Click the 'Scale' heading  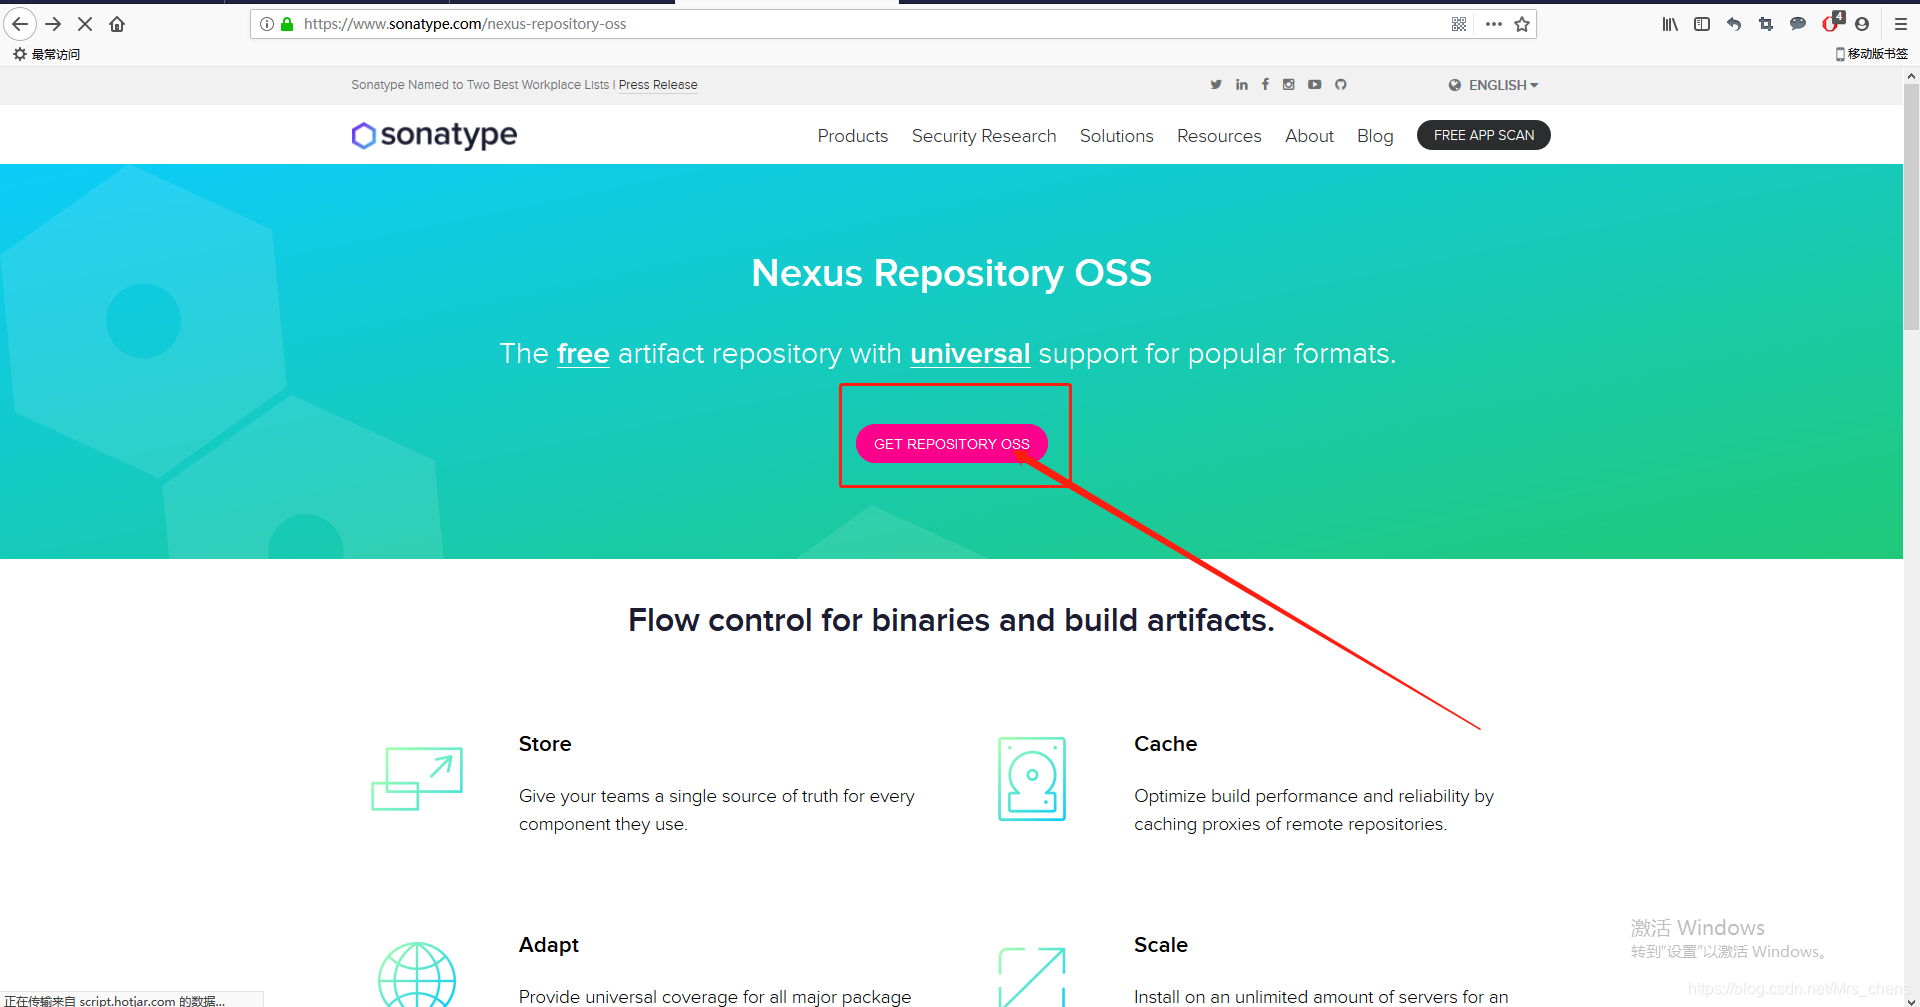click(x=1160, y=945)
